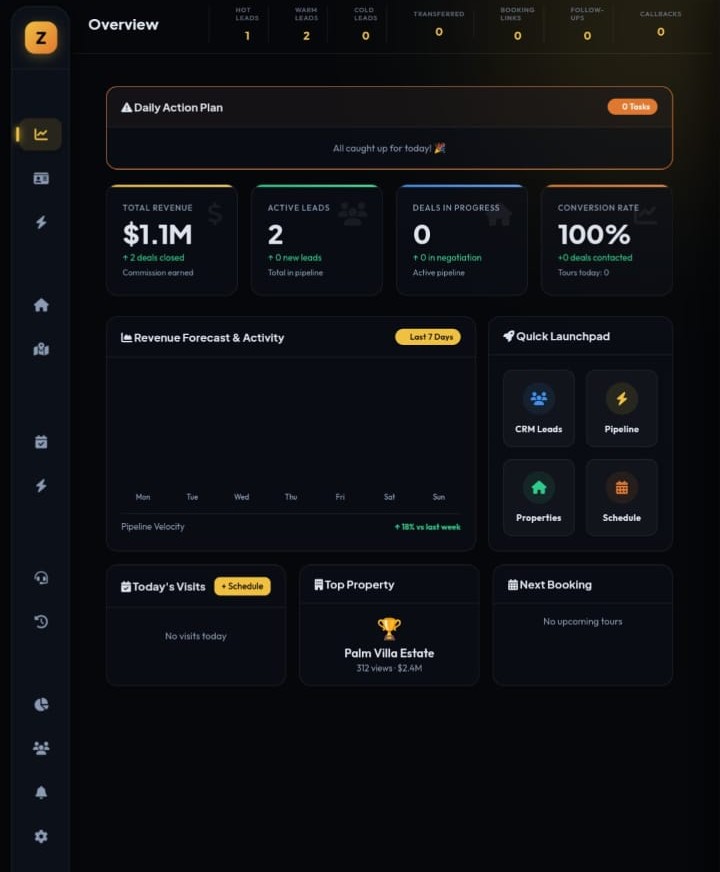Open the Overview chart icon in sidebar
Screen dimensions: 720x872
41,134
